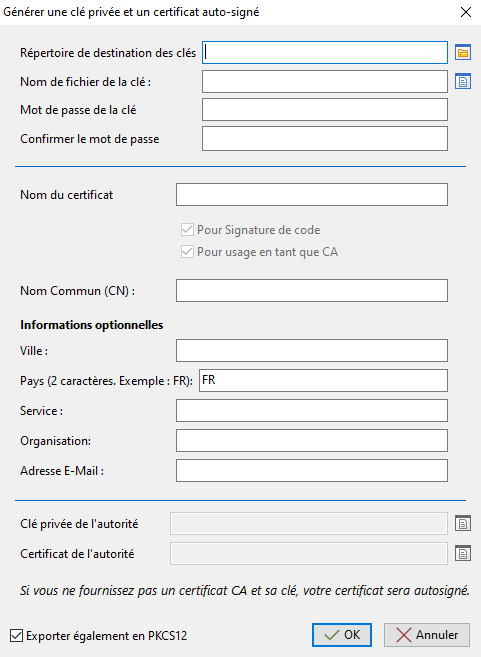Screen dimensions: 481x657
Task: Select the 'Ville' text field
Action: tap(312, 350)
